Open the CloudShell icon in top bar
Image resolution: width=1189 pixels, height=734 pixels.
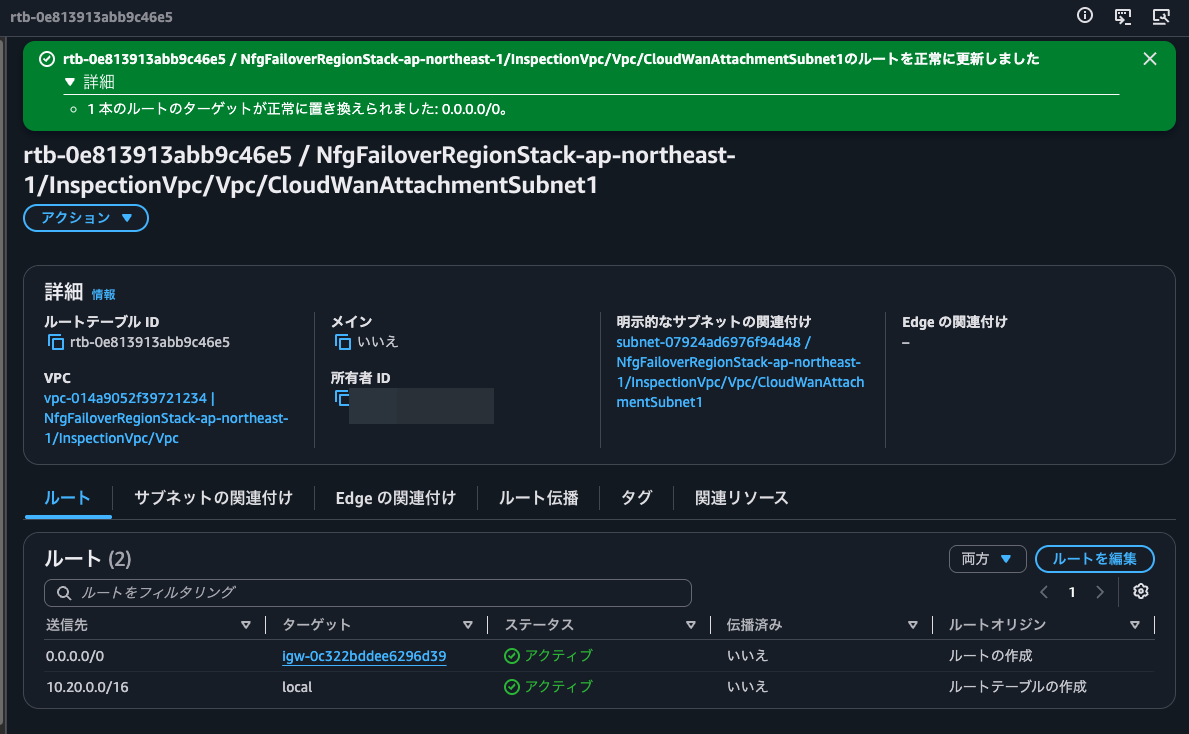pyautogui.click(x=1123, y=16)
